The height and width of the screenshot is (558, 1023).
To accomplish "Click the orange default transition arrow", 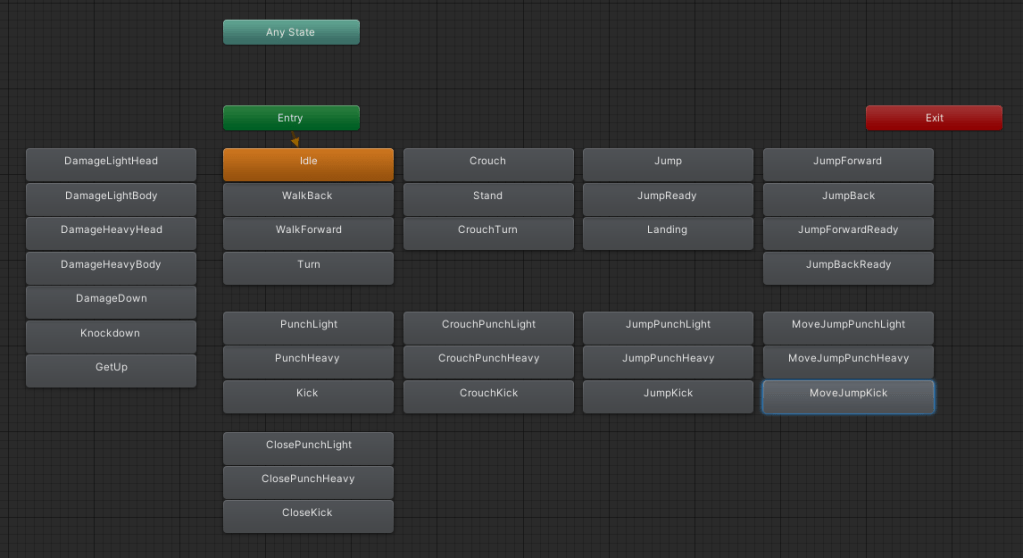I will point(295,141).
